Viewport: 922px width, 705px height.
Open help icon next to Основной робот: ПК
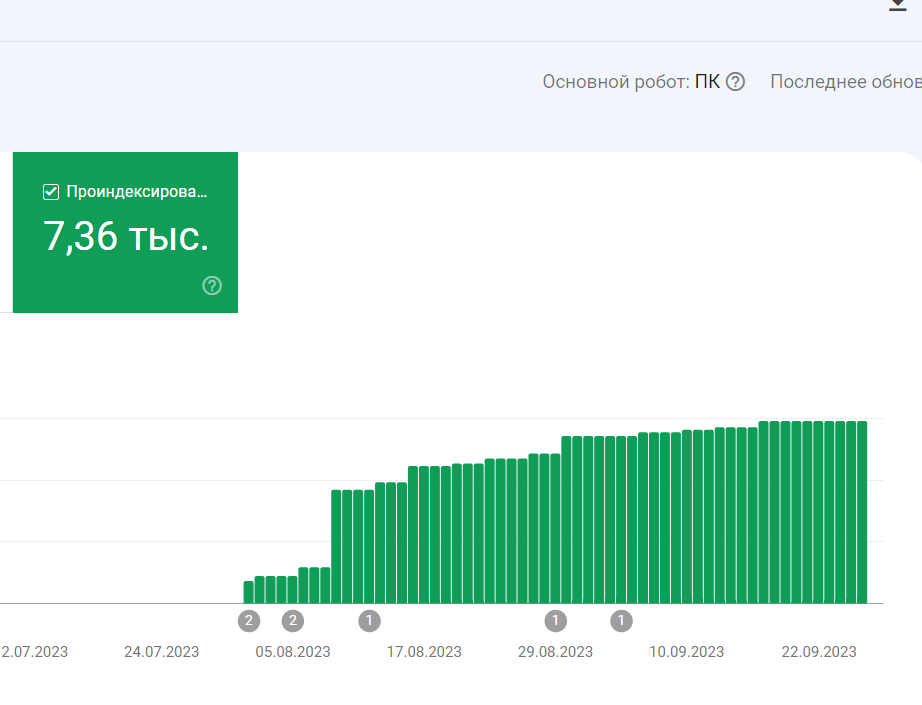click(x=735, y=82)
